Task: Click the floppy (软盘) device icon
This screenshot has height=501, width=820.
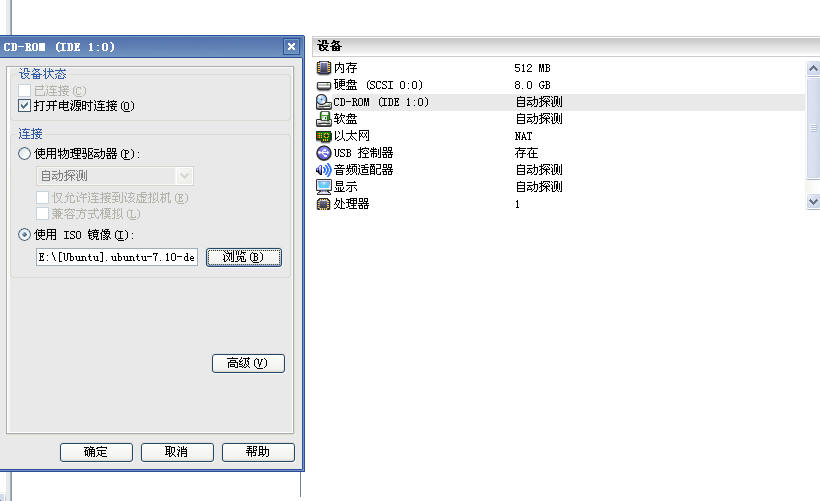Action: click(x=324, y=119)
